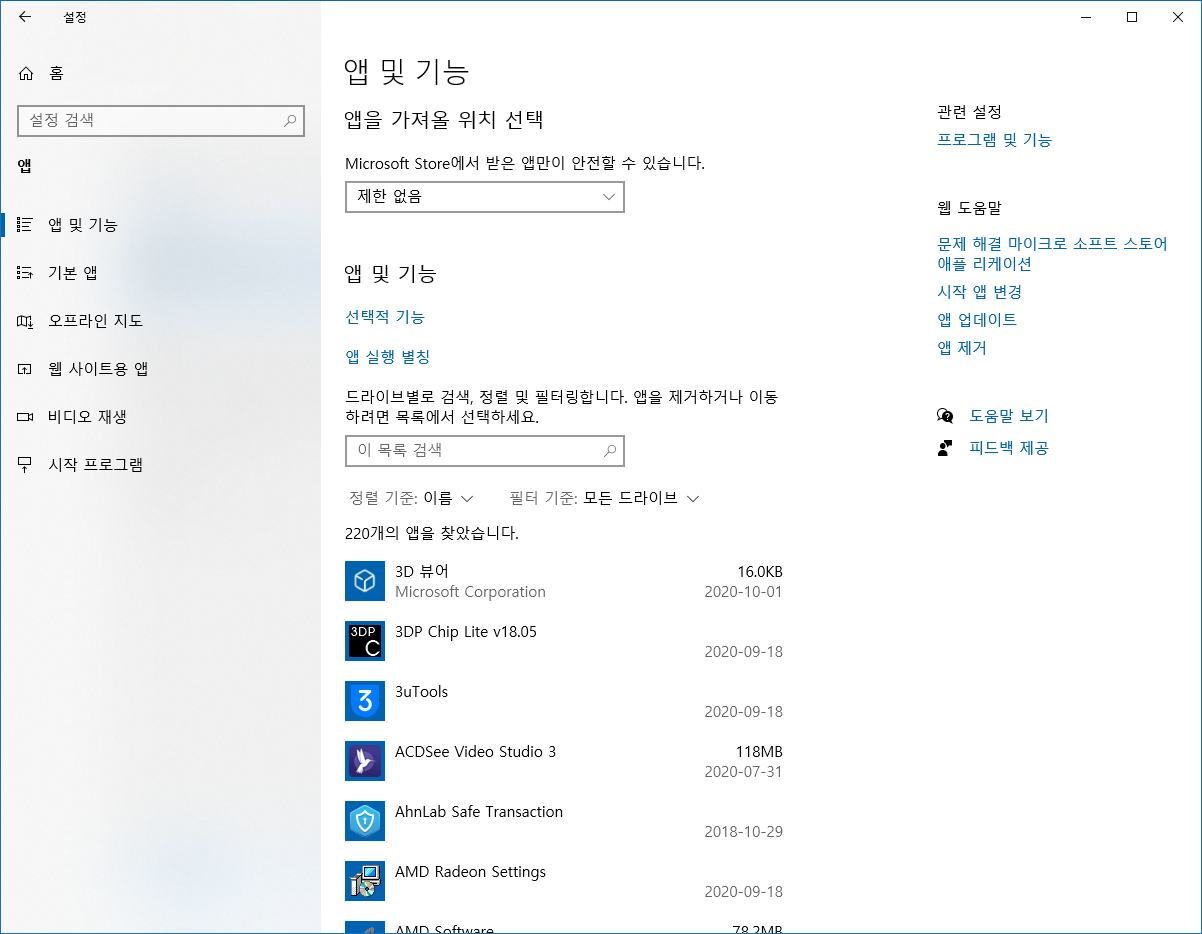The width and height of the screenshot is (1202, 934).
Task: Click the 16.0KB size of 3D 뷰어
Action: point(760,572)
